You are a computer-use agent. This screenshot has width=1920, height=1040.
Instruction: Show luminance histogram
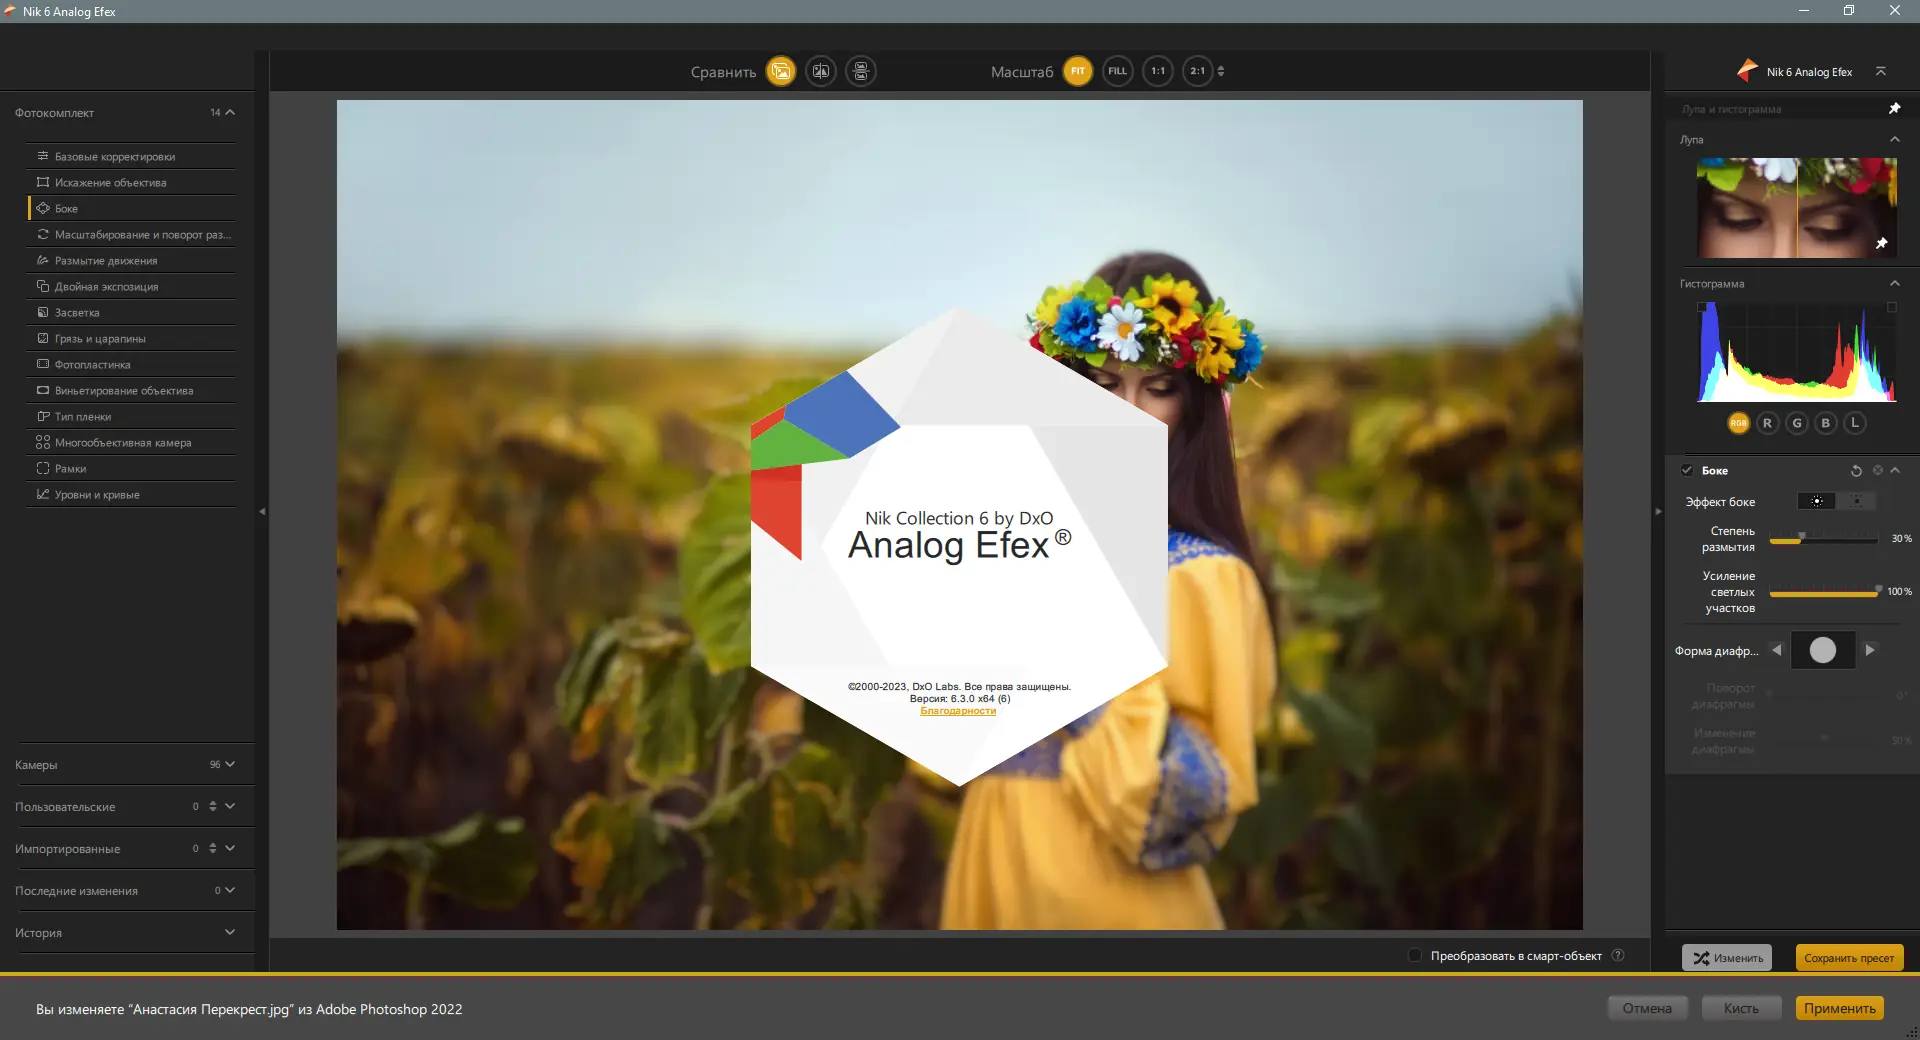(1855, 423)
